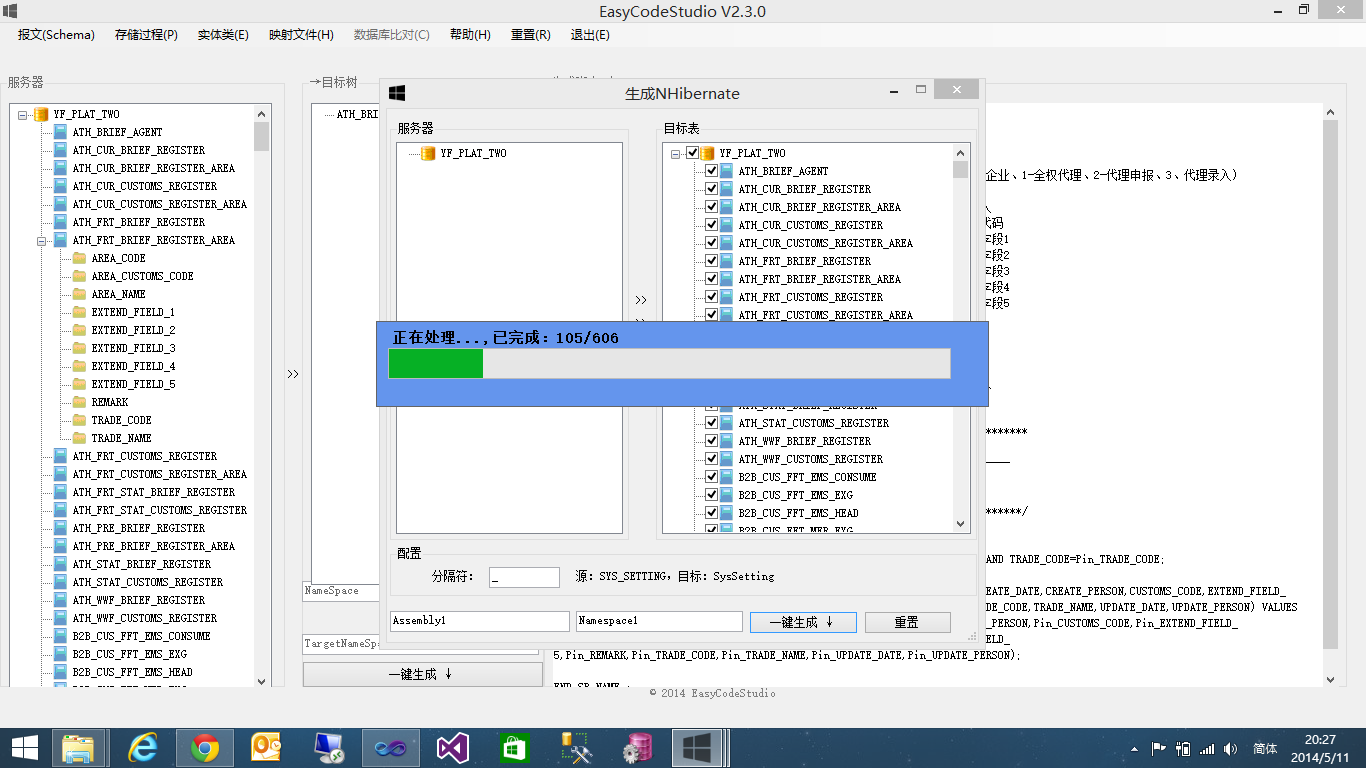
Task: Toggle ATH_FRT_BRIEF_REGISTER checkbox in dialog
Action: pyautogui.click(x=712, y=261)
